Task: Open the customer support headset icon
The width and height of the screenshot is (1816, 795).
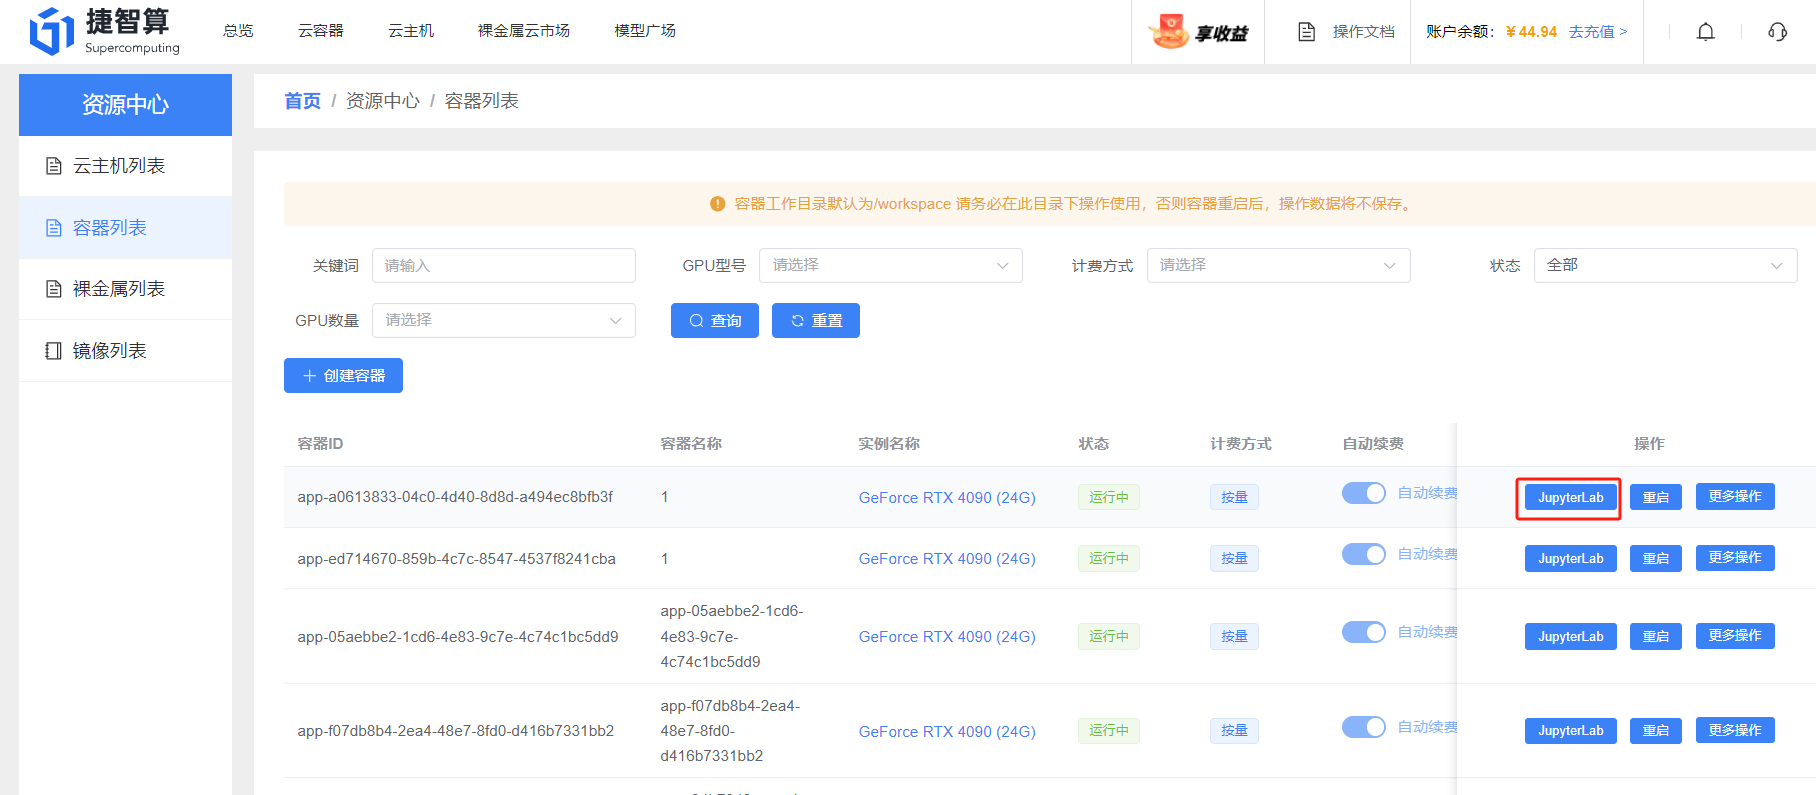Action: (x=1777, y=32)
